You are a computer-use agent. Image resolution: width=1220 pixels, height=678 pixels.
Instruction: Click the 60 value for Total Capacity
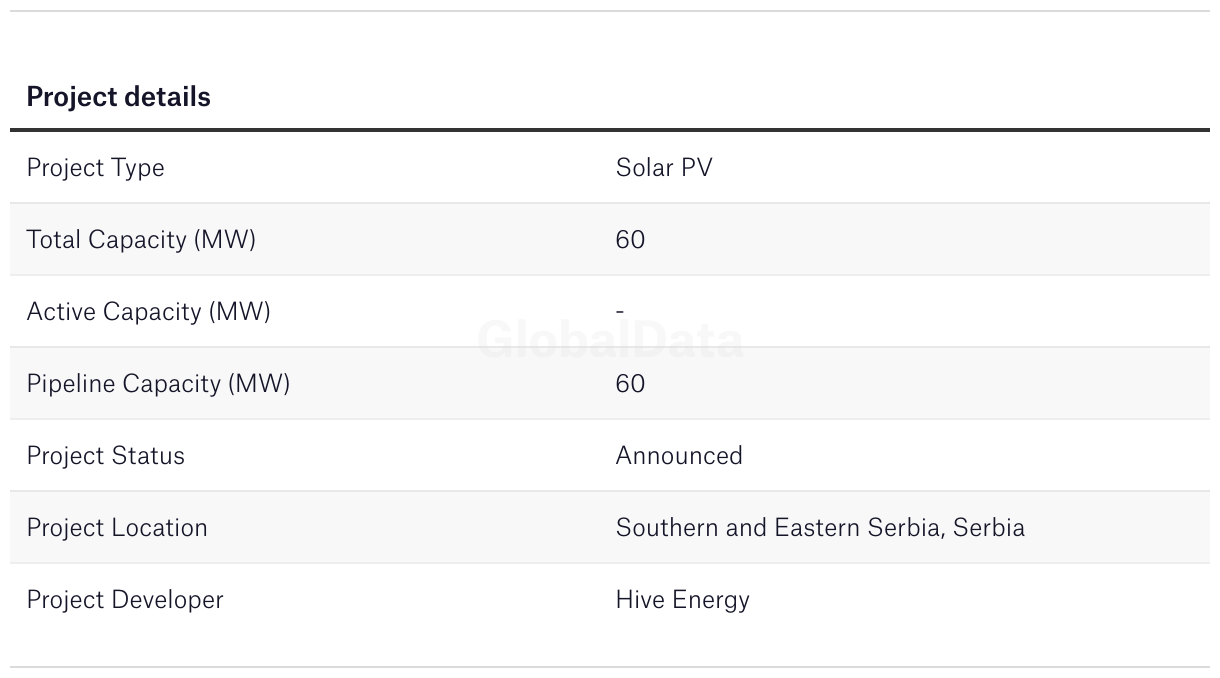(x=630, y=240)
